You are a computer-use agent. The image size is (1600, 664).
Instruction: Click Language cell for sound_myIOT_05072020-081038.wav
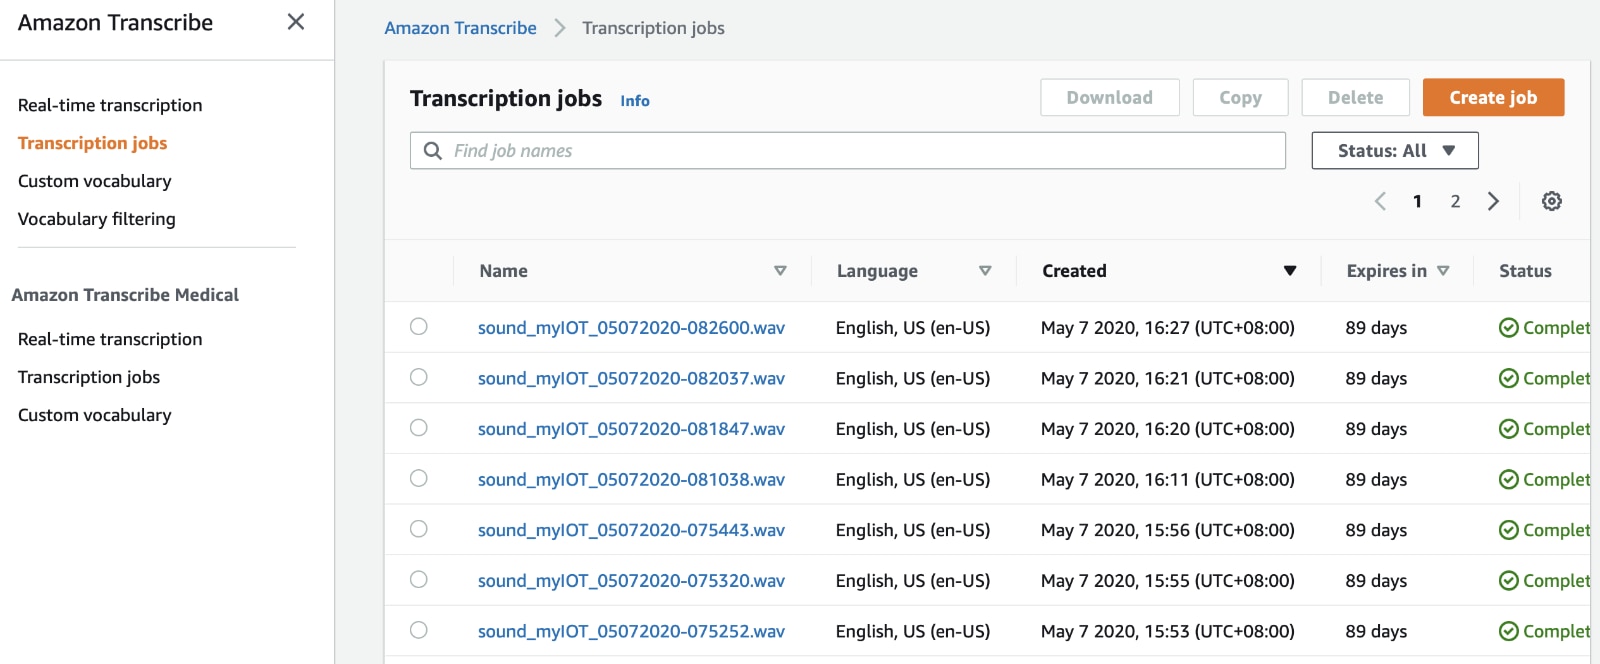coord(913,480)
